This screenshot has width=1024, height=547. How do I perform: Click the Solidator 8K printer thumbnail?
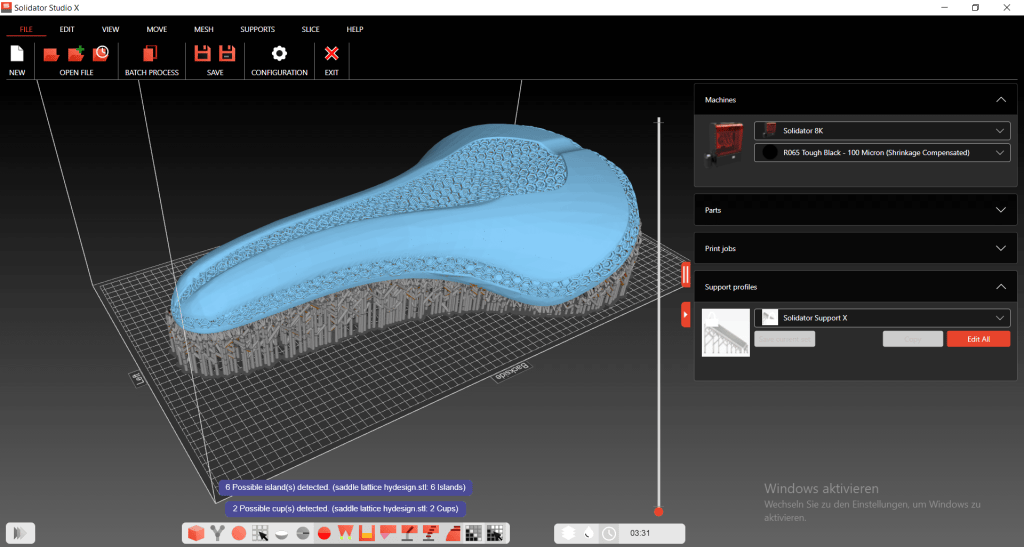coord(725,142)
